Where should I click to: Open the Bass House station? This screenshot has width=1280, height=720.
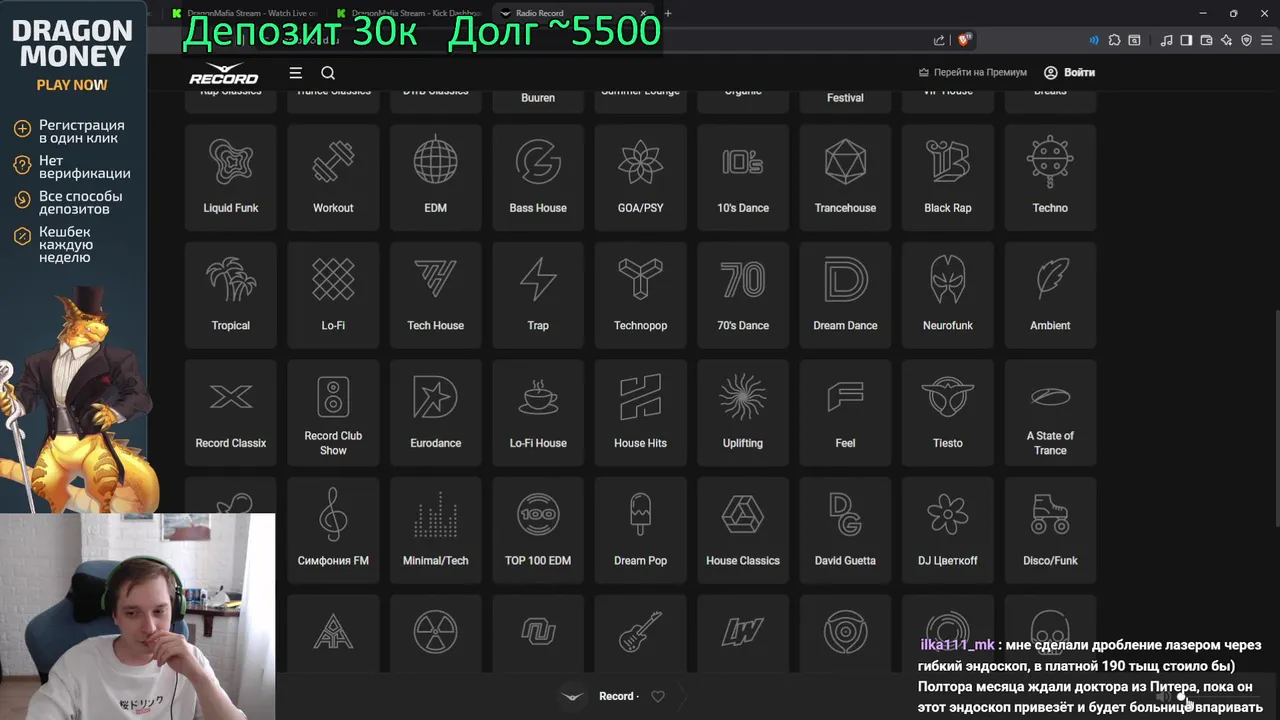[x=538, y=177]
